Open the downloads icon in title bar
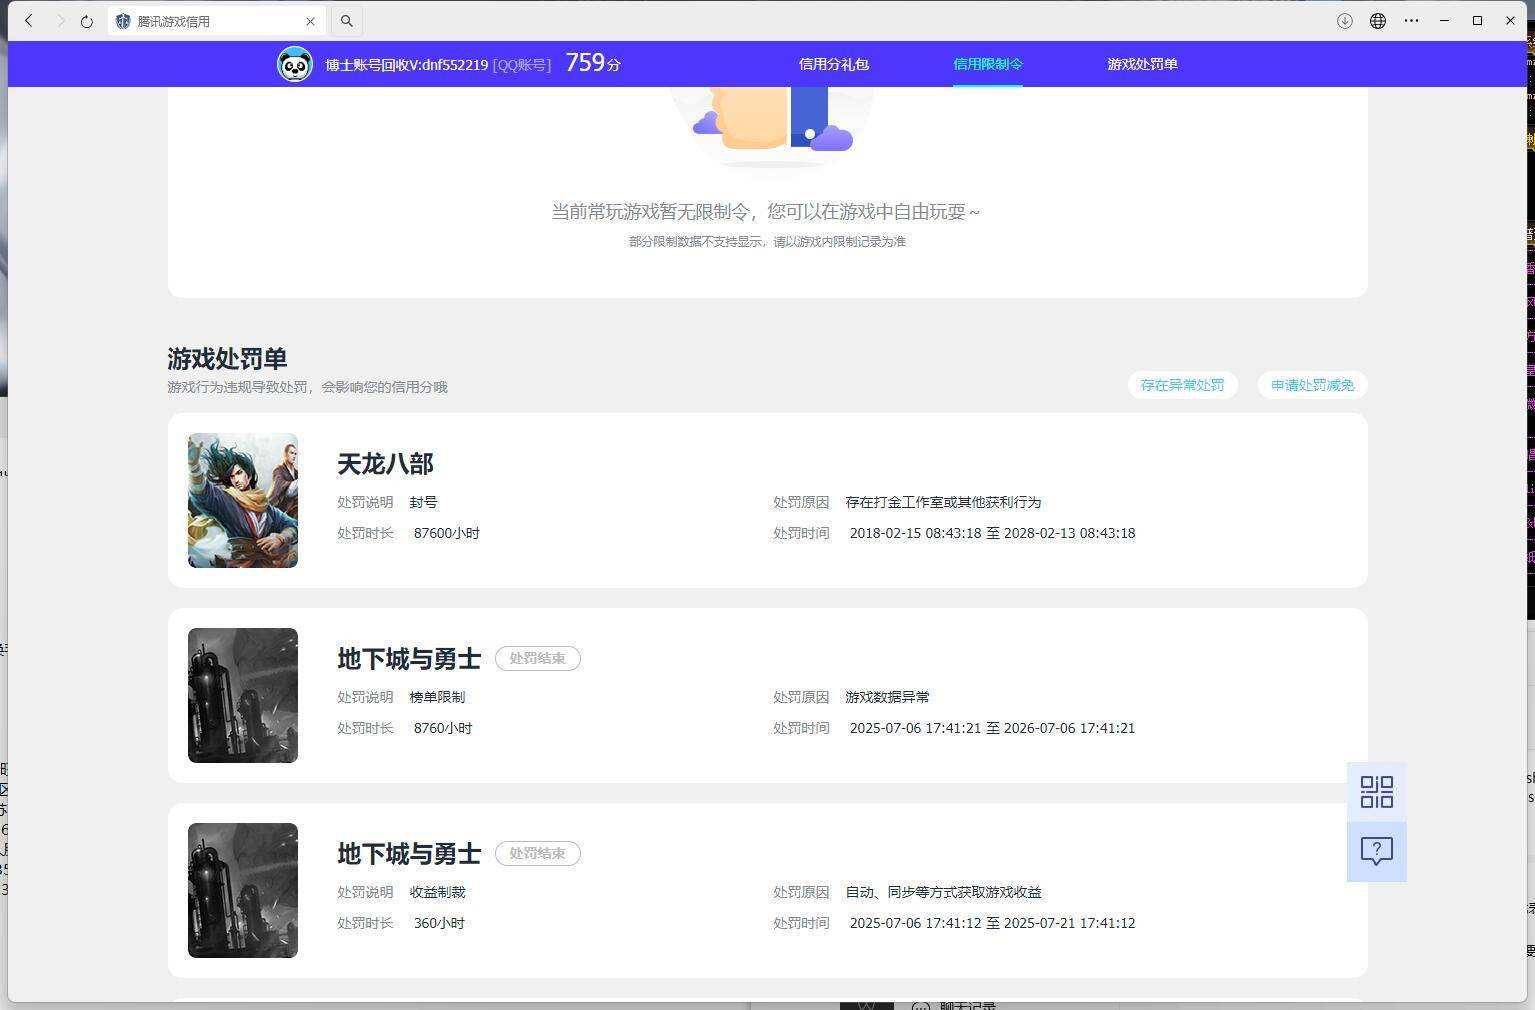The image size is (1535, 1010). point(1345,21)
